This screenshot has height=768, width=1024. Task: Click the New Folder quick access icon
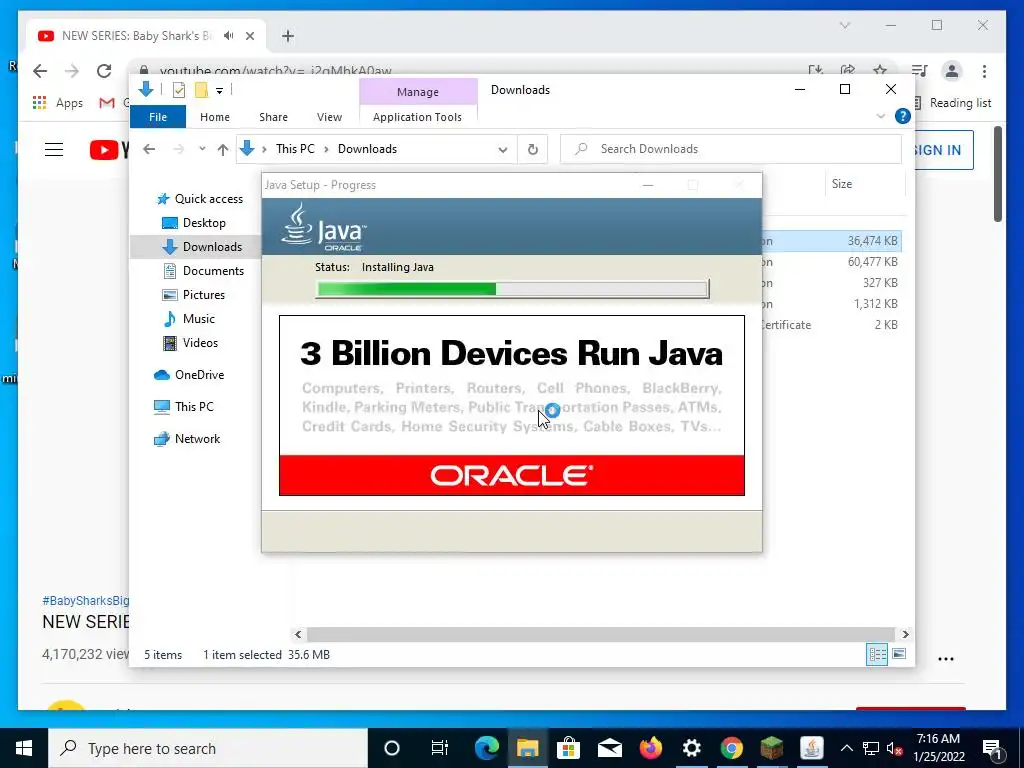coord(201,90)
